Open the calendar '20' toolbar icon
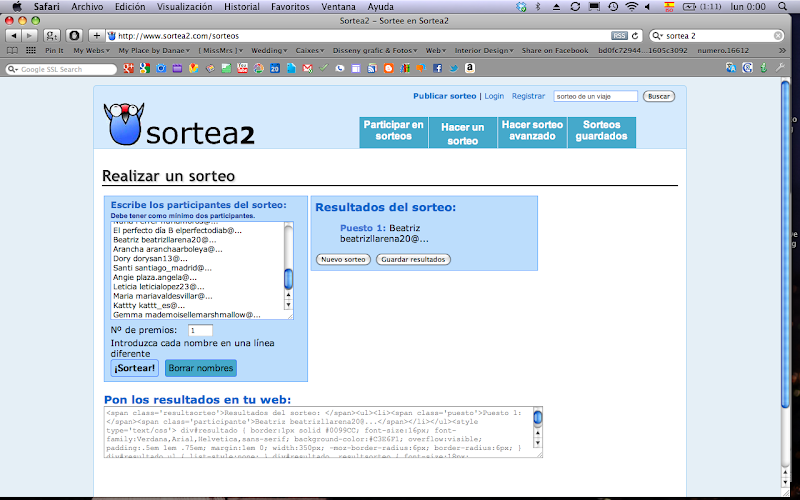 [274, 68]
